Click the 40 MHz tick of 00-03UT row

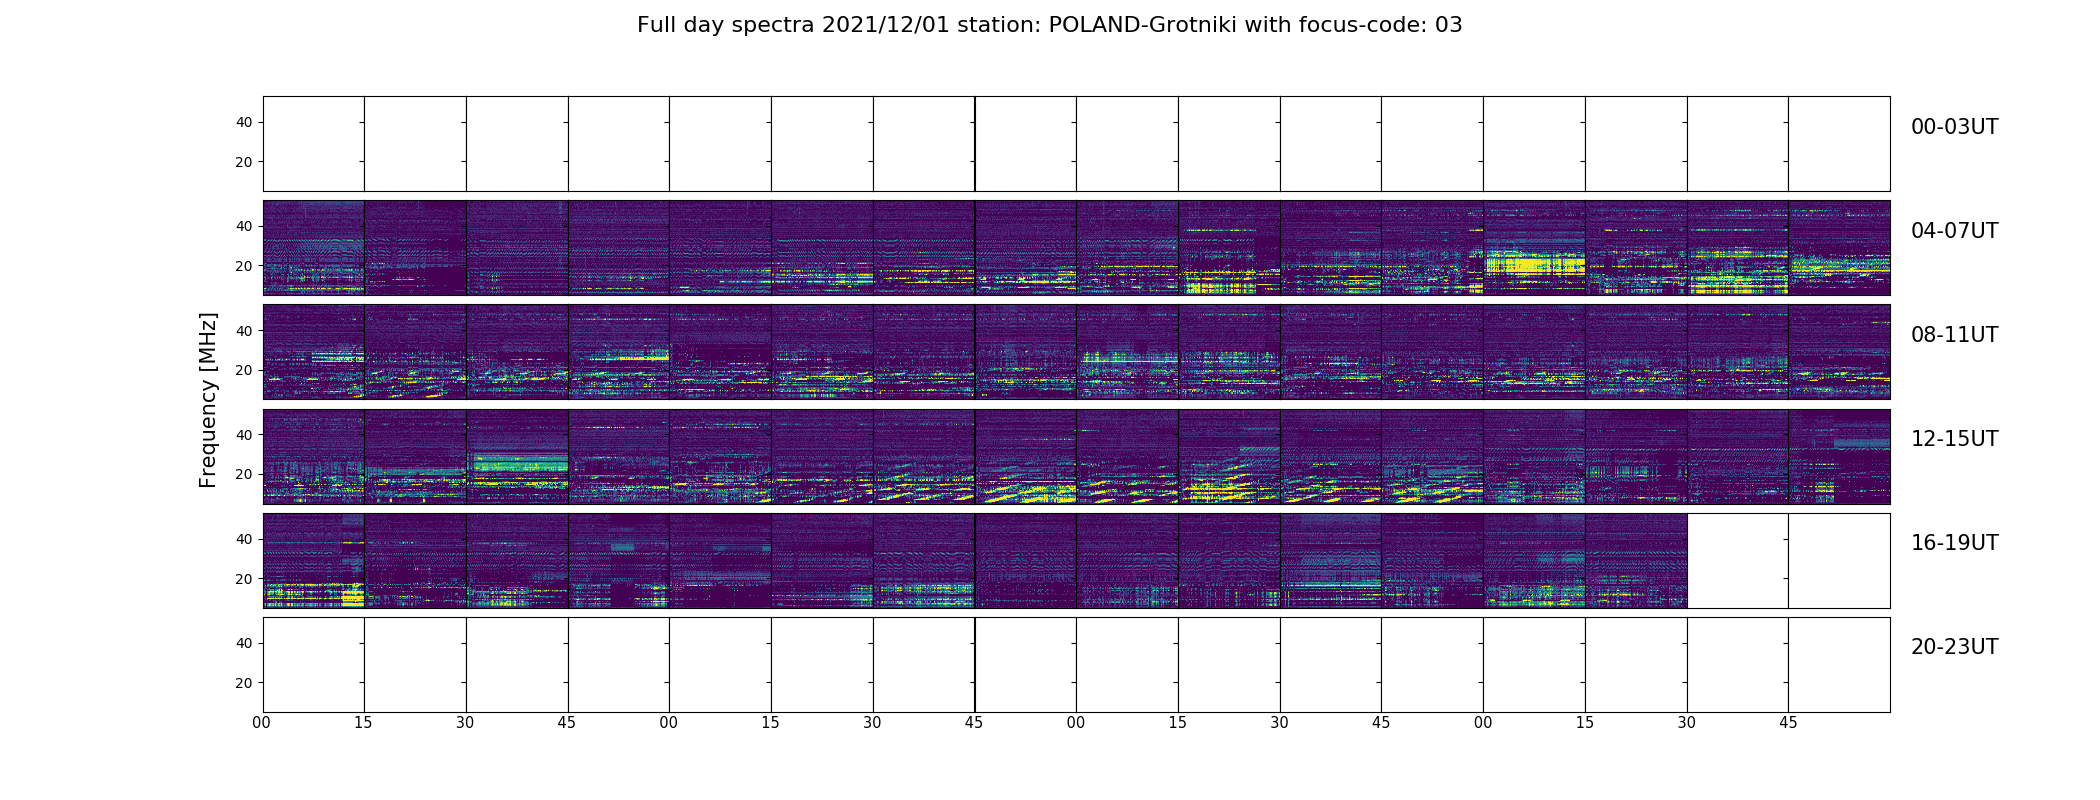(x=244, y=122)
